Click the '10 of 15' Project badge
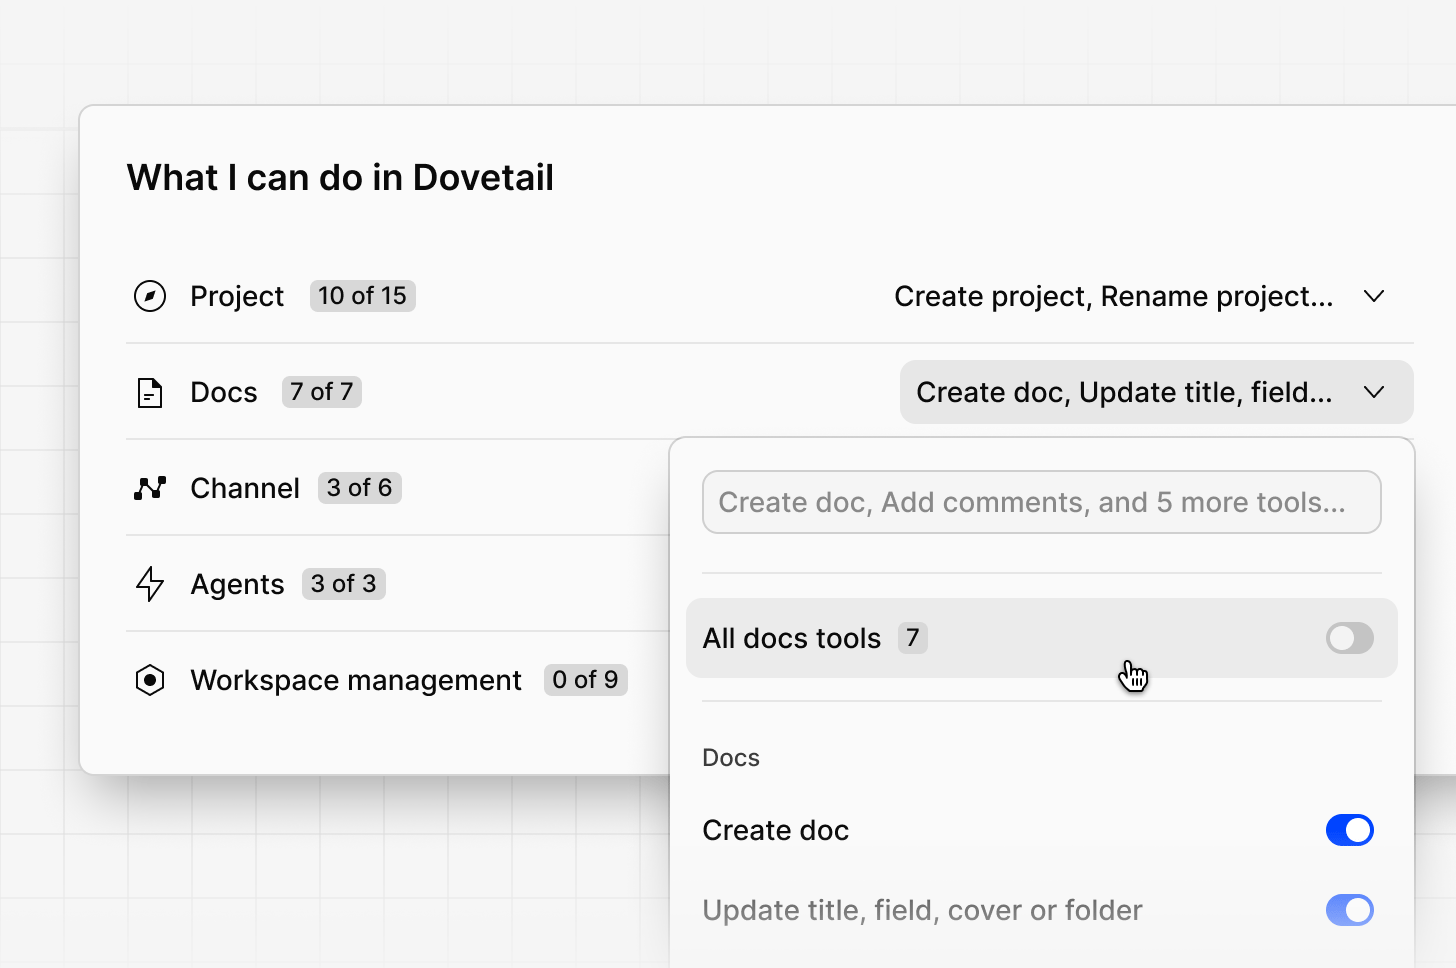This screenshot has width=1456, height=968. point(363,296)
